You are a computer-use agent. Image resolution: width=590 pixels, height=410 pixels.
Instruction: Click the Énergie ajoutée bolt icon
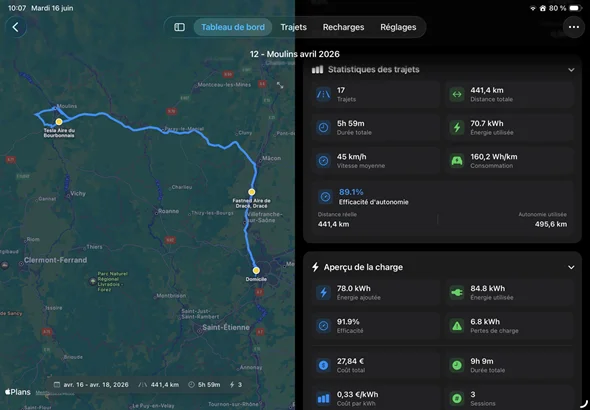[324, 293]
